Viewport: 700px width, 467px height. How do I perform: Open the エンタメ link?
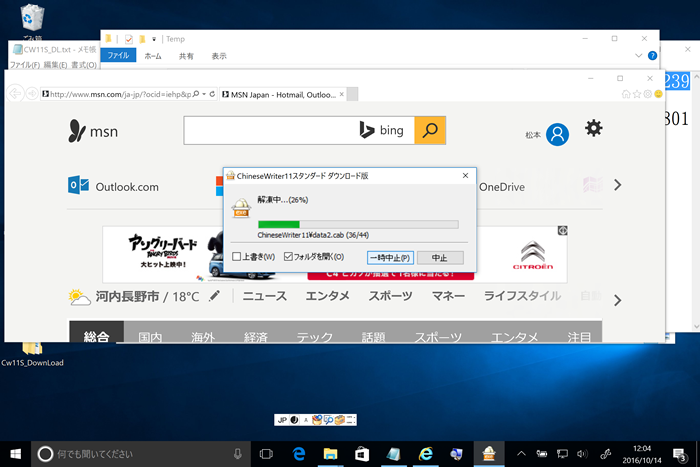[x=327, y=296]
